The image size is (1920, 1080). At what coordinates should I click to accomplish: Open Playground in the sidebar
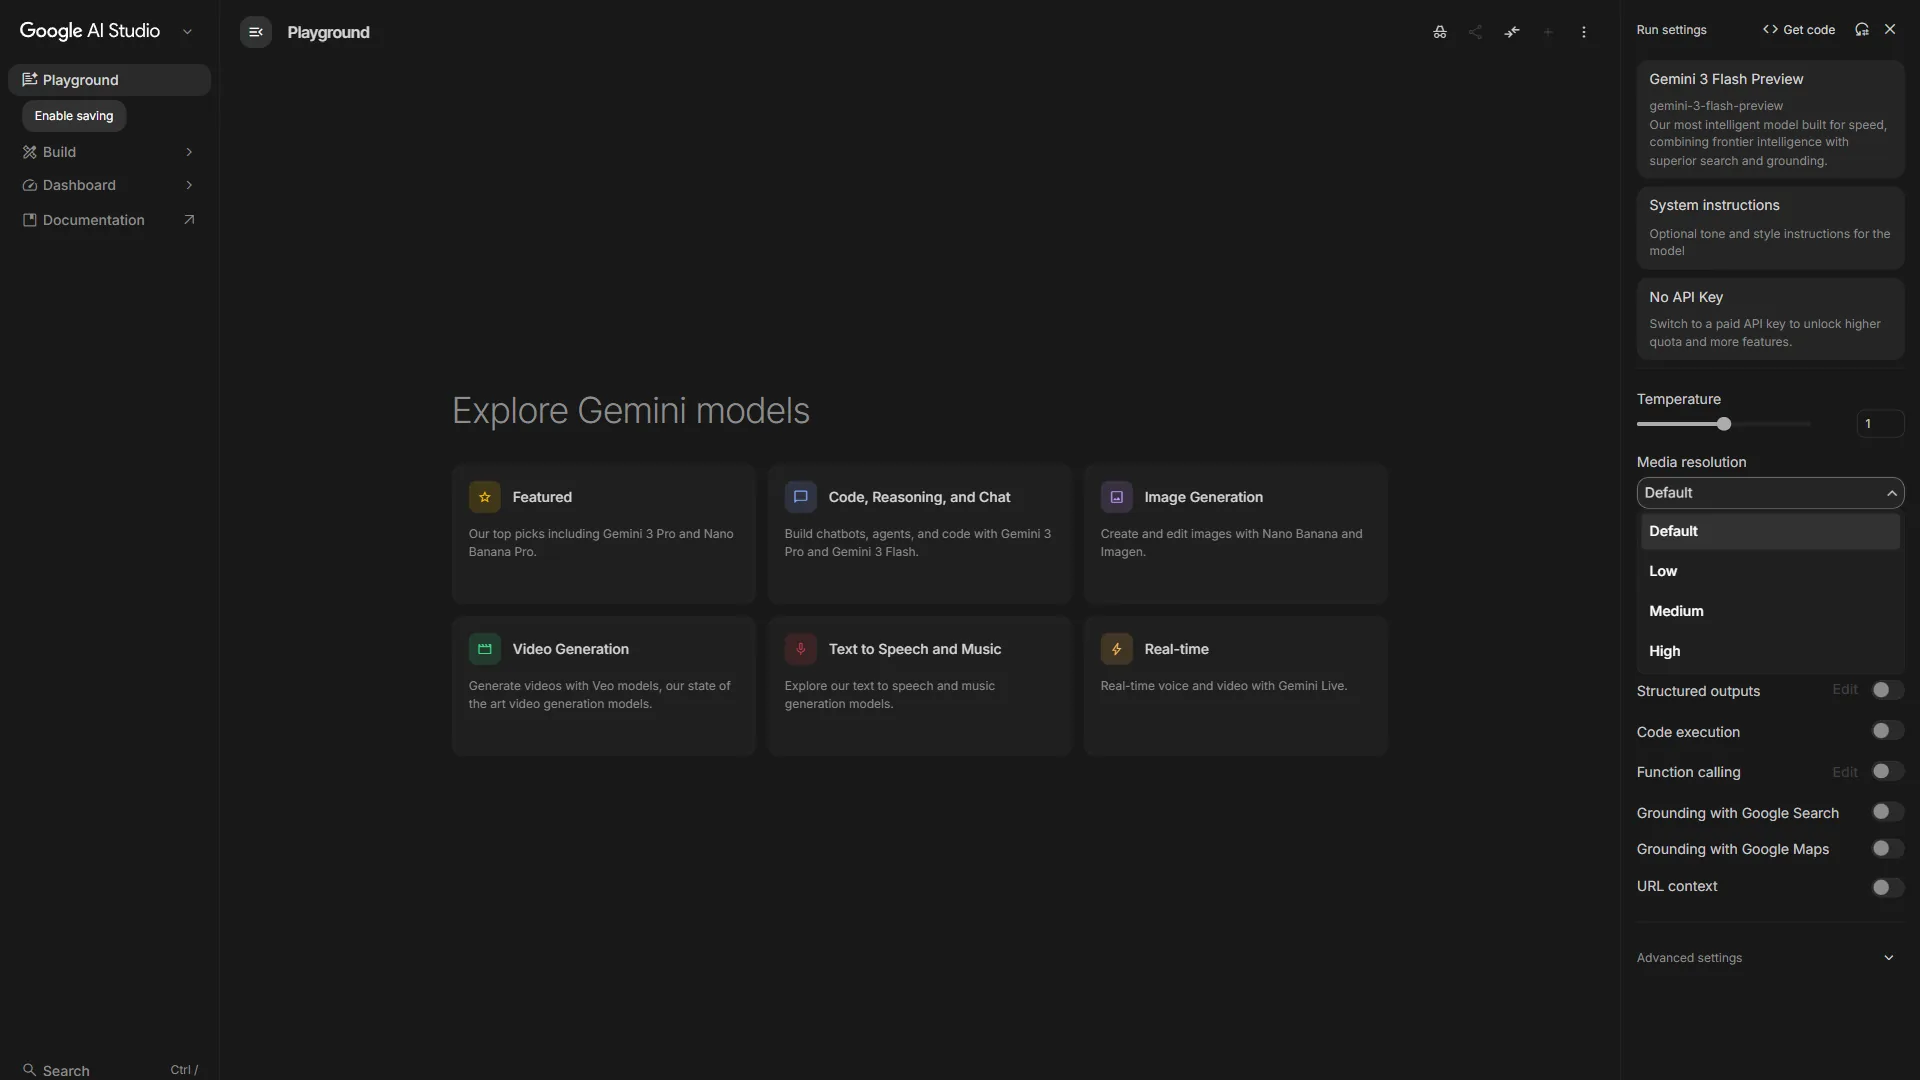(x=109, y=80)
